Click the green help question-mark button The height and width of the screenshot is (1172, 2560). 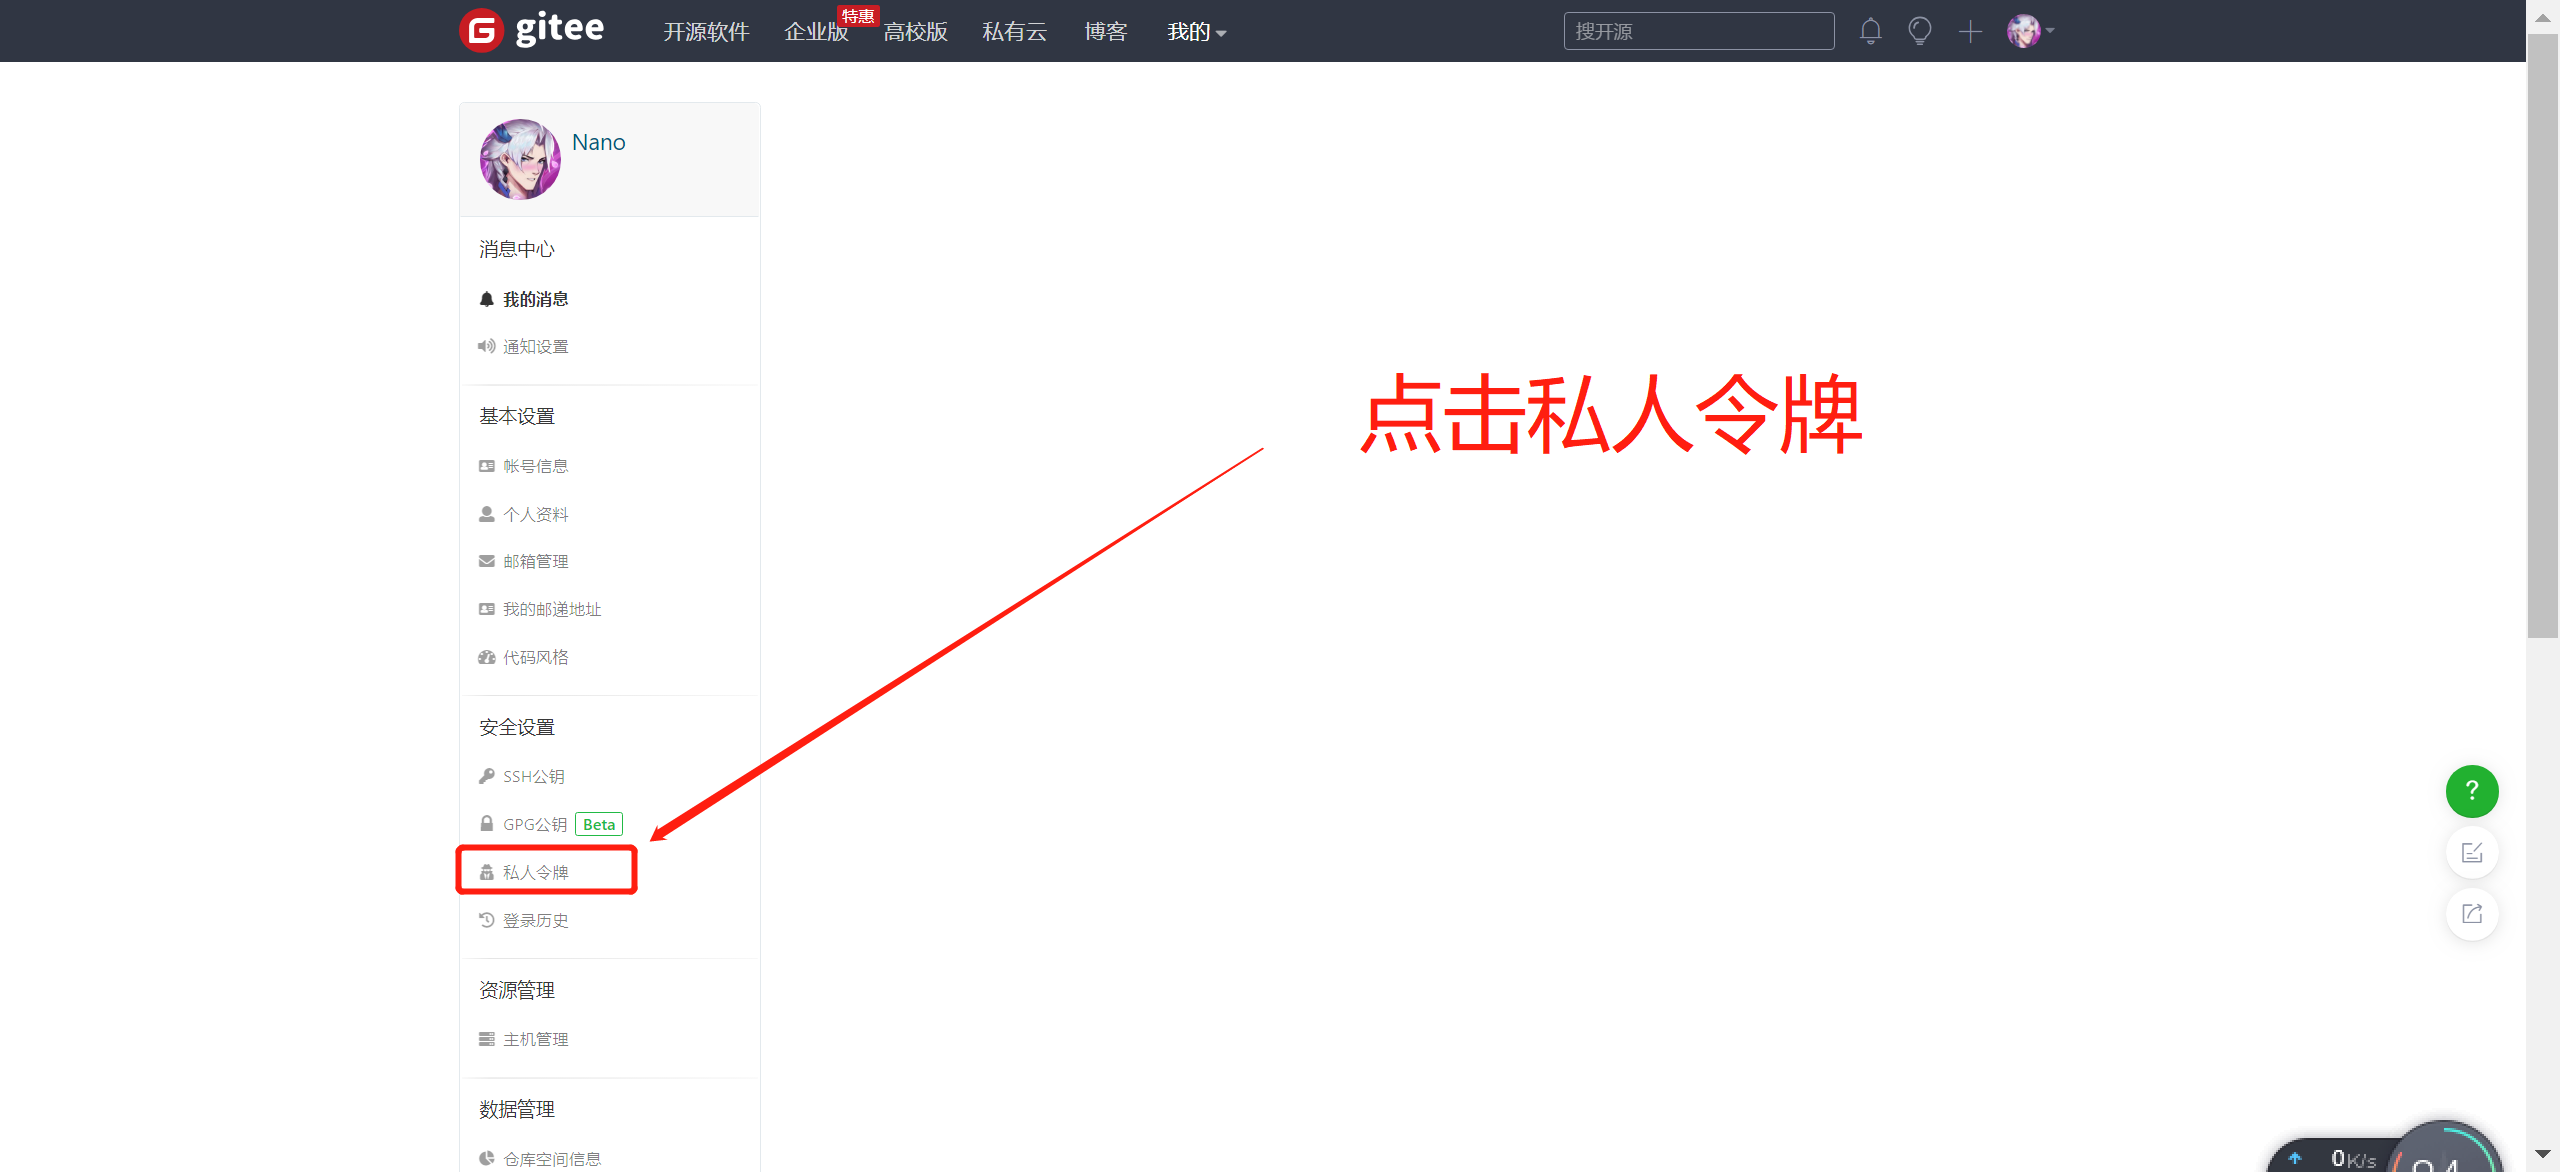(2472, 791)
